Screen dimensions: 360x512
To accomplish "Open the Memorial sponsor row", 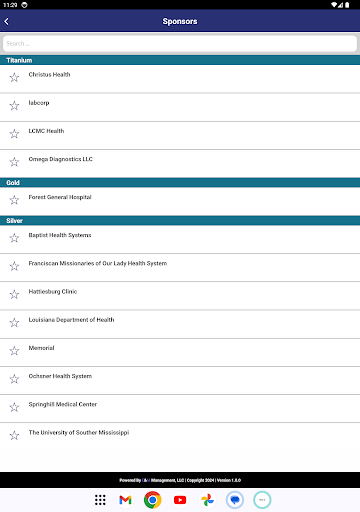I will pos(180,352).
